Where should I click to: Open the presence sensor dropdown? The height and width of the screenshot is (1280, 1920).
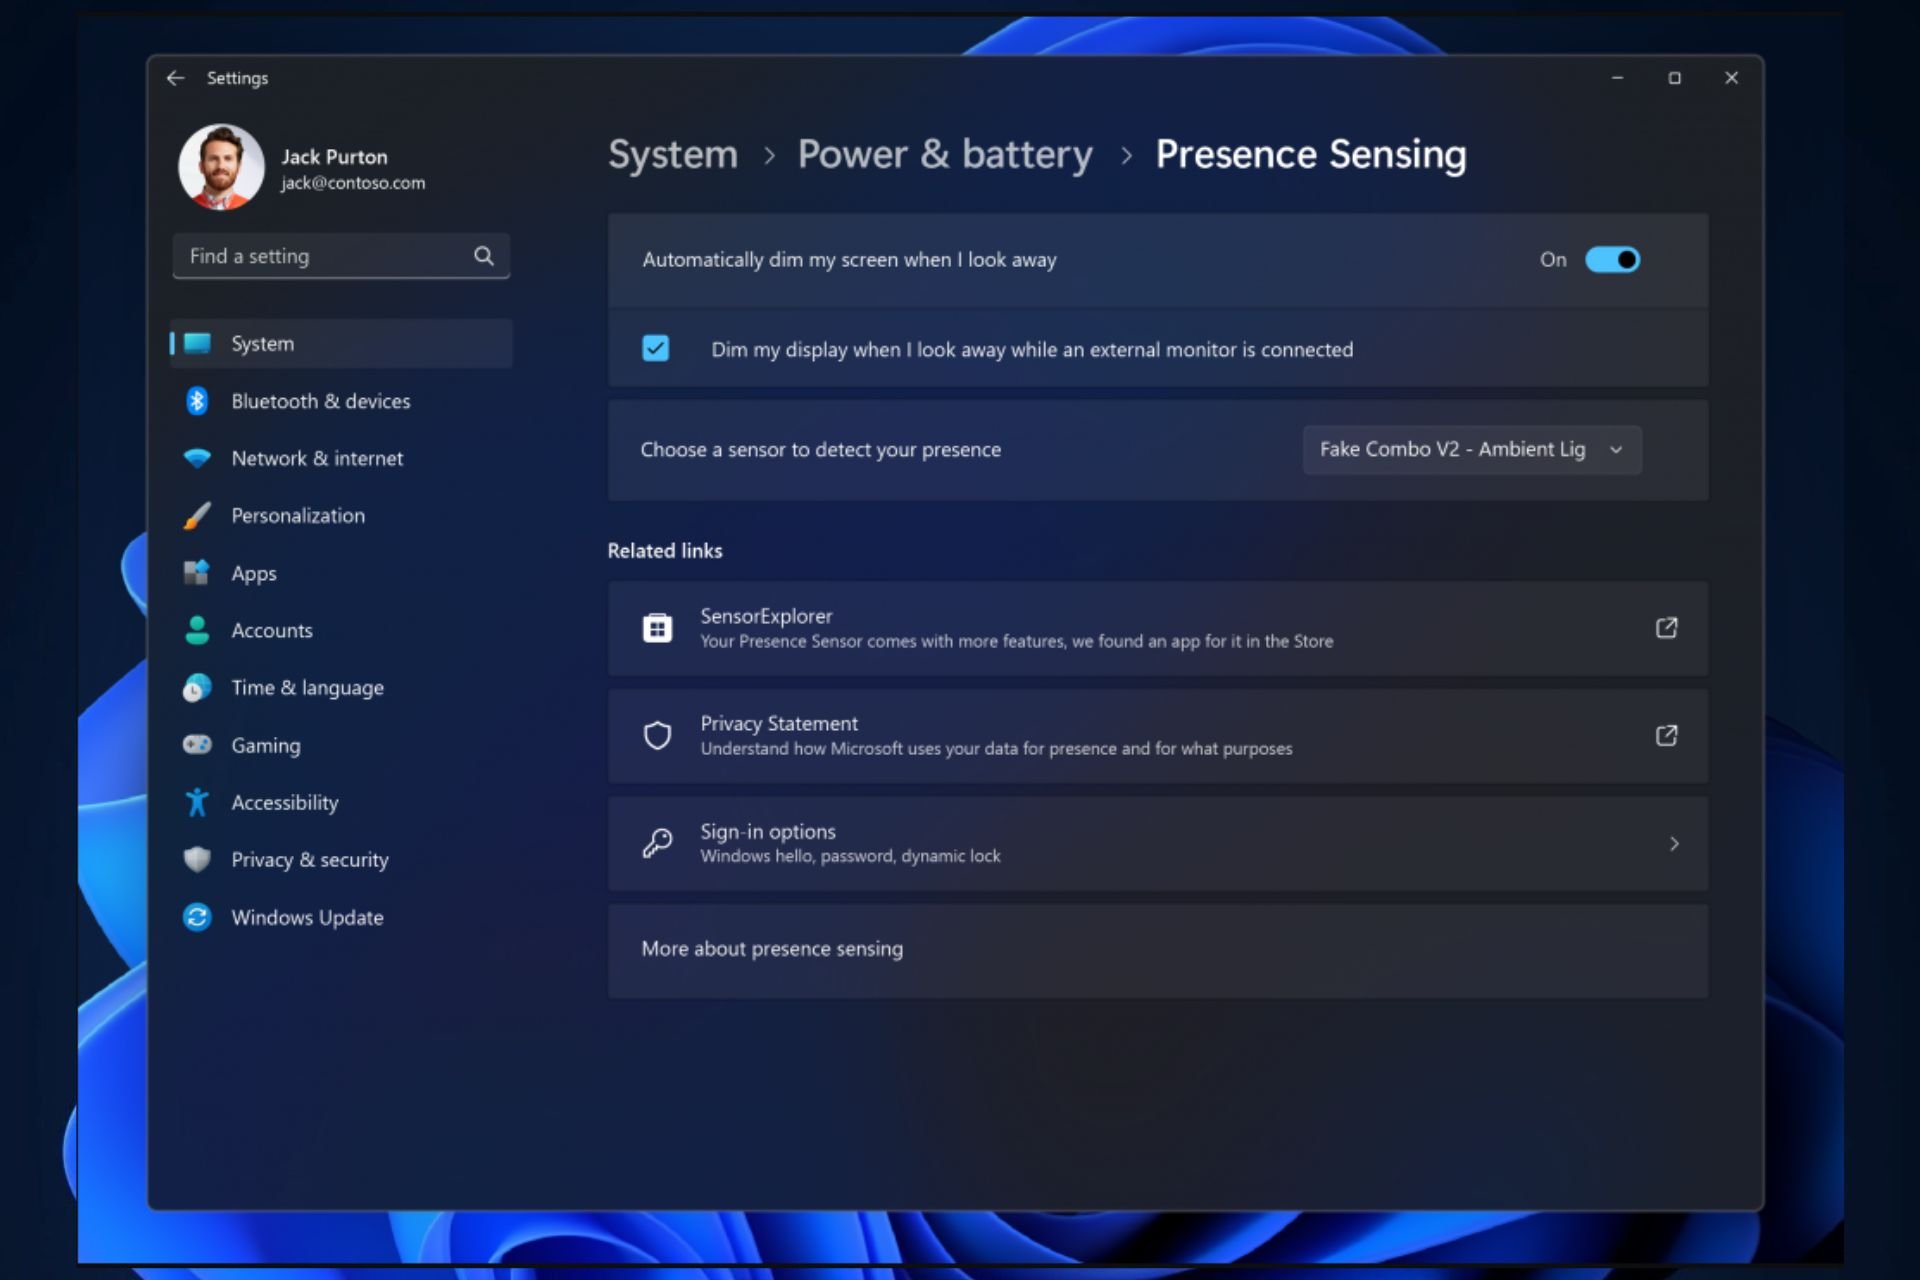[1471, 450]
